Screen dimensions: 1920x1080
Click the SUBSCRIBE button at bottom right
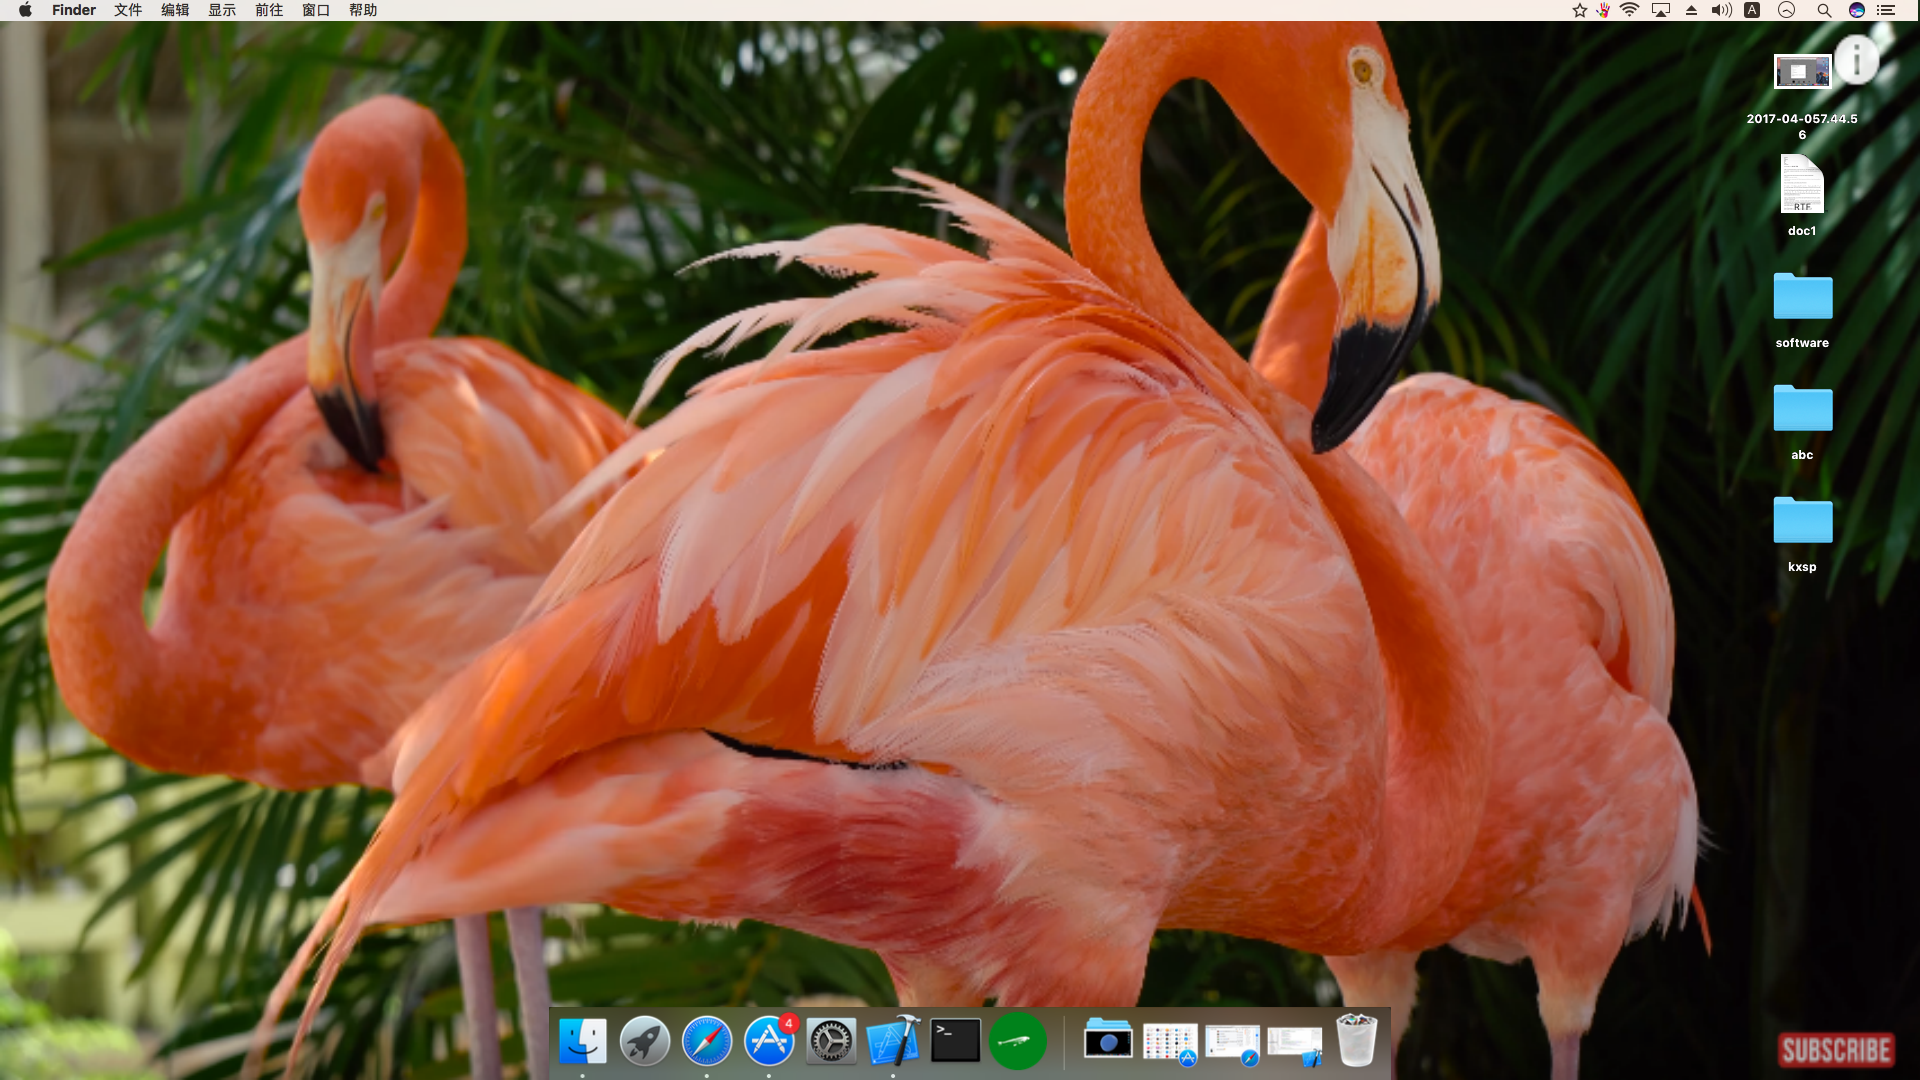[x=1838, y=1050]
